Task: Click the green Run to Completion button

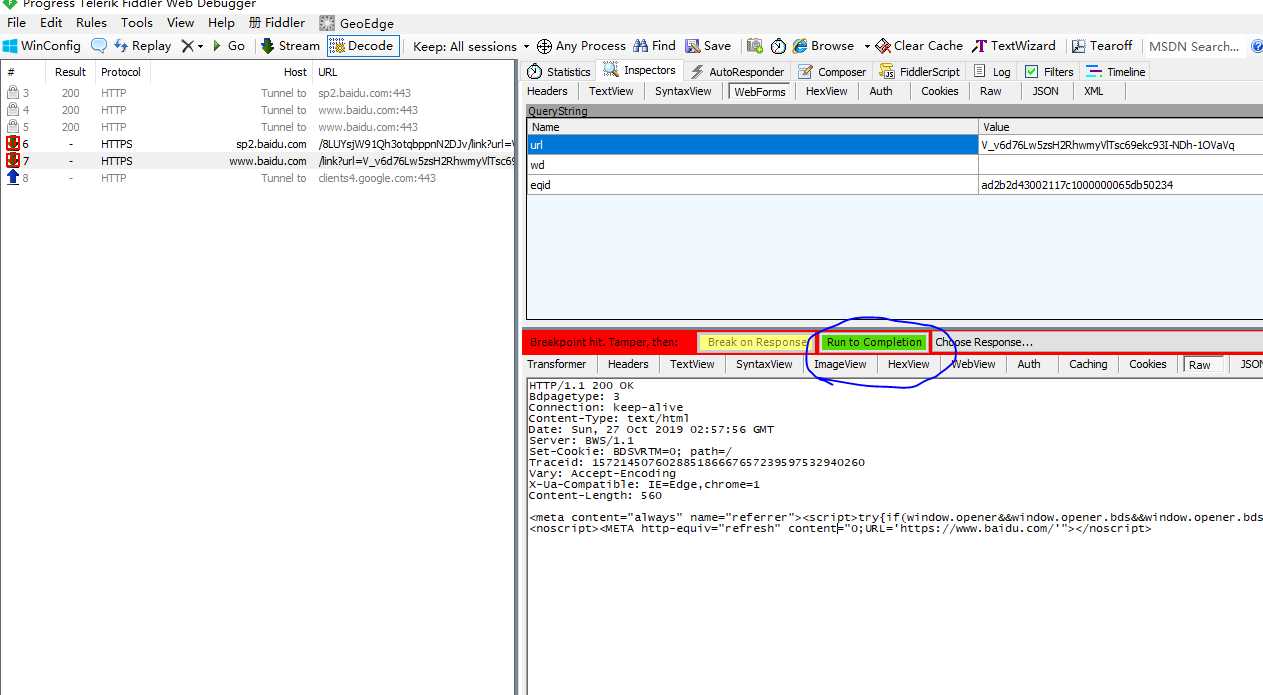Action: 874,342
